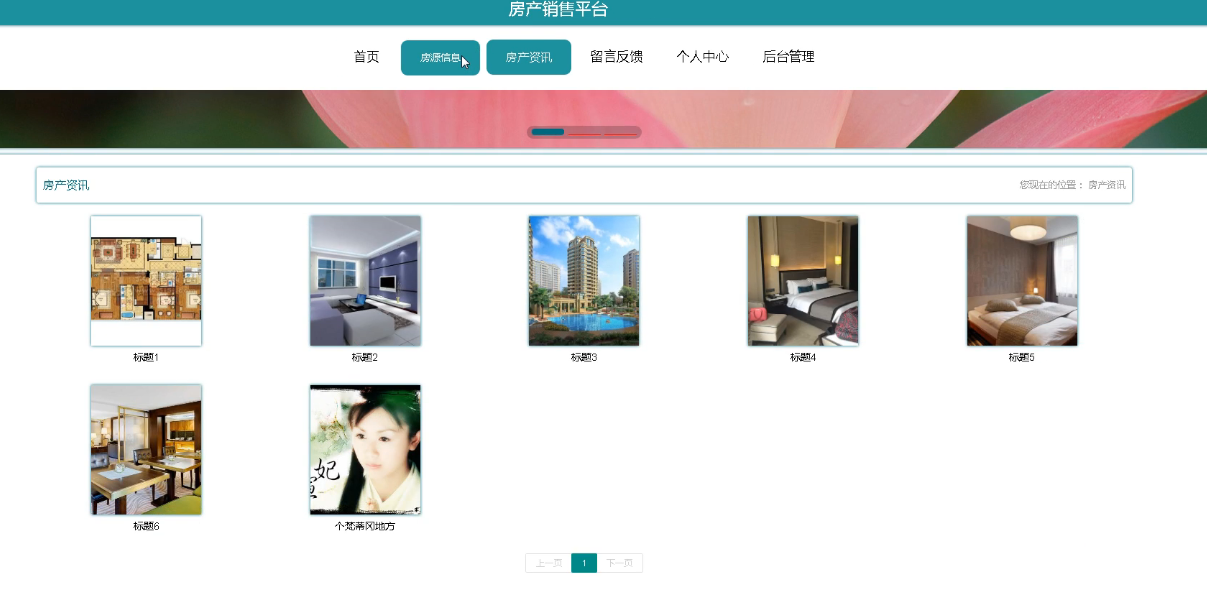Open the 首页 navigation item
This screenshot has height=589, width=1207.
click(367, 57)
